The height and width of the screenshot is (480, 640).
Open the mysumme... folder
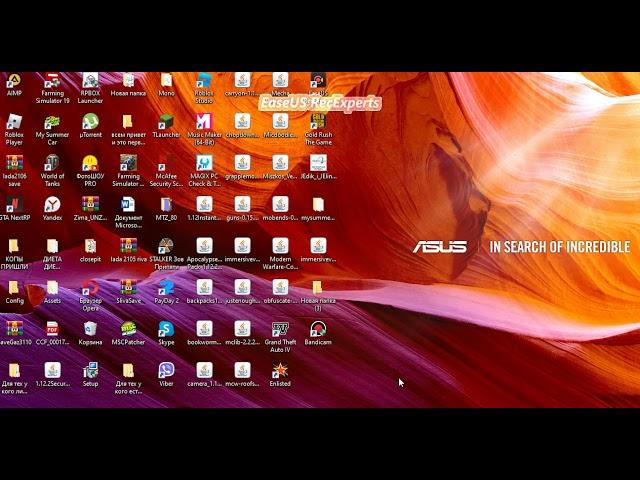point(318,209)
